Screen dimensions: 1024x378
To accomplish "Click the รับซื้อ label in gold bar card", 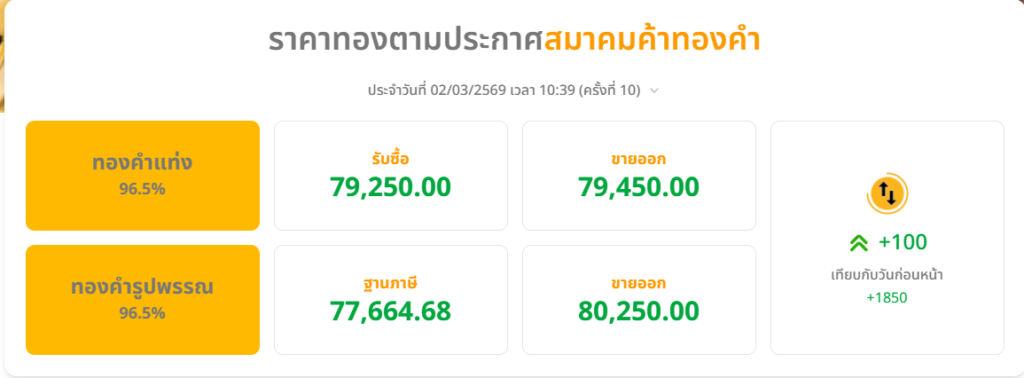I will coord(391,159).
